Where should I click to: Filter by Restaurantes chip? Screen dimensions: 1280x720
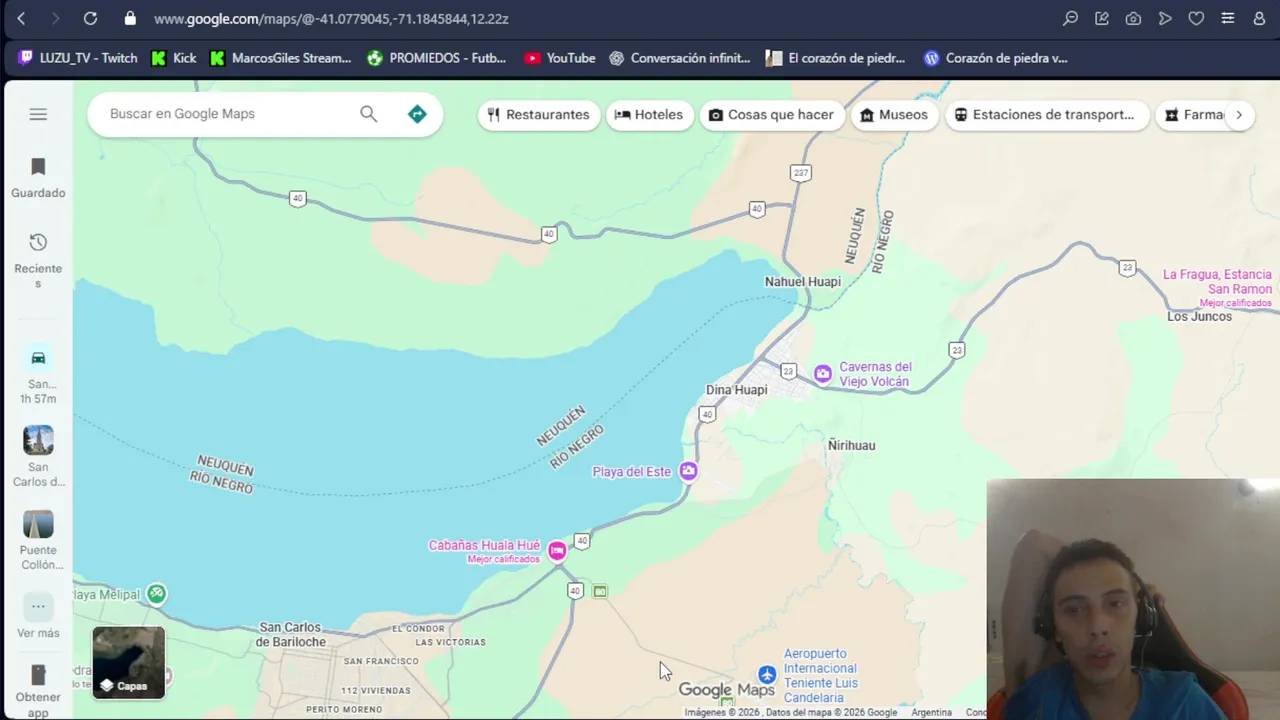[x=538, y=115]
